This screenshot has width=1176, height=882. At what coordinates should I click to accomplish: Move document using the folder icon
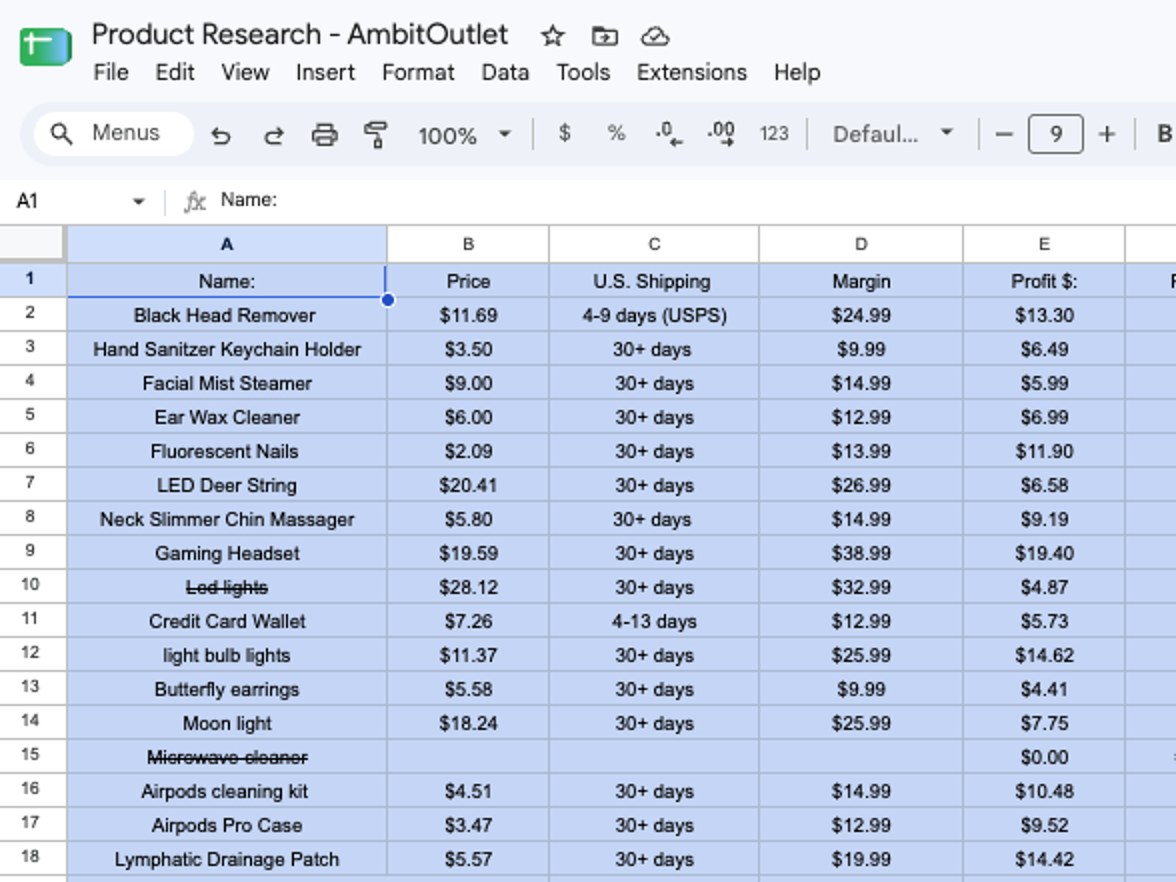(604, 35)
